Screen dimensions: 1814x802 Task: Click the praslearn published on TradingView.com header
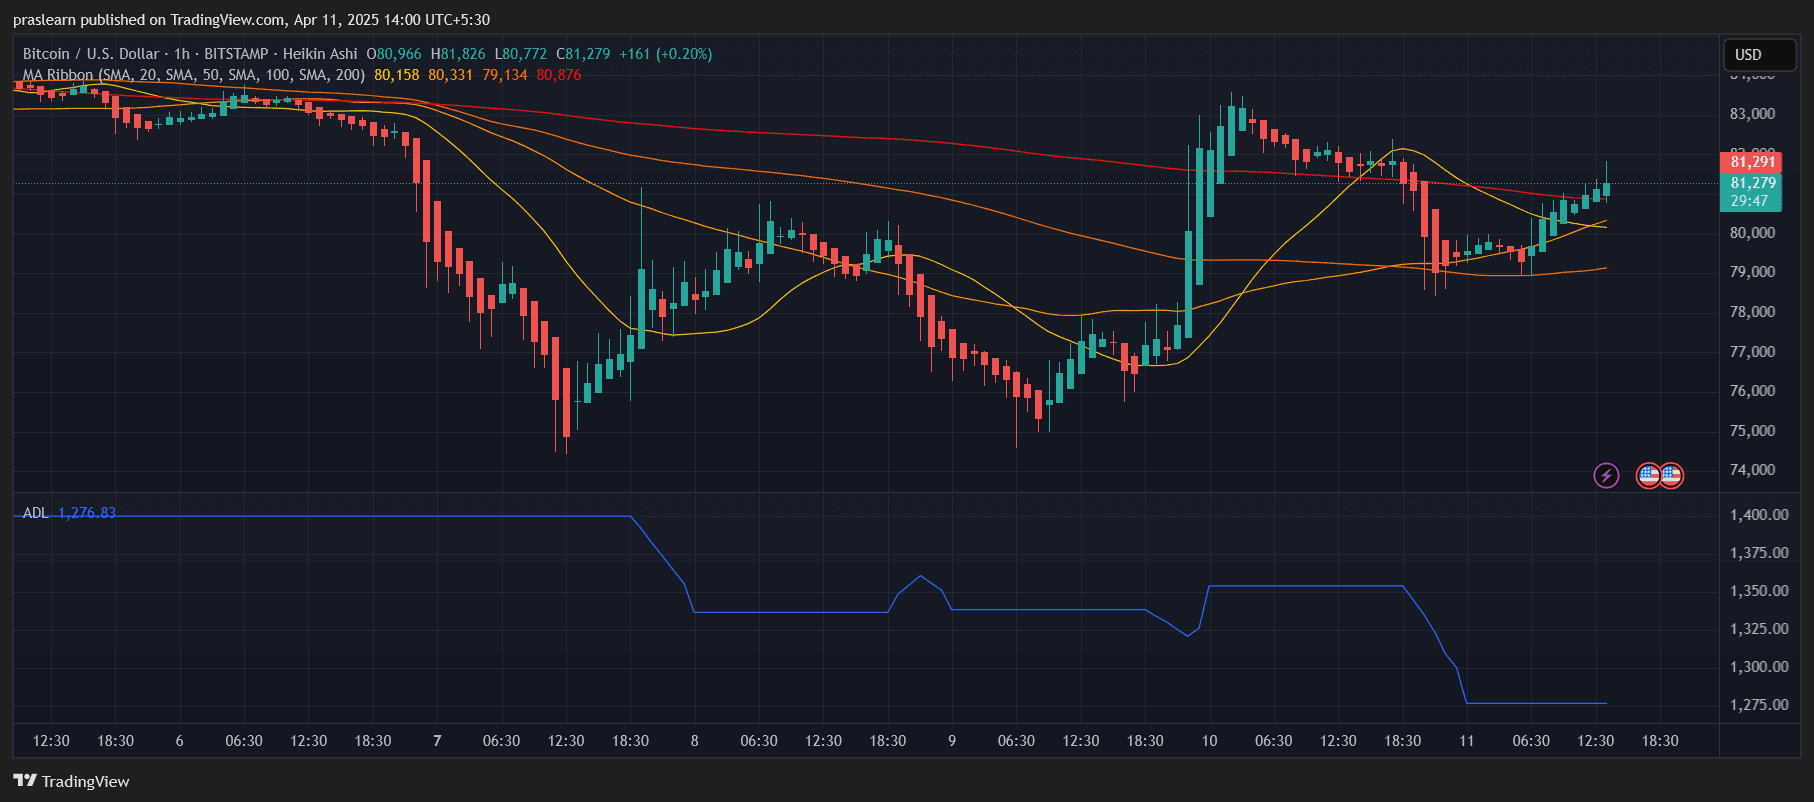tap(251, 20)
